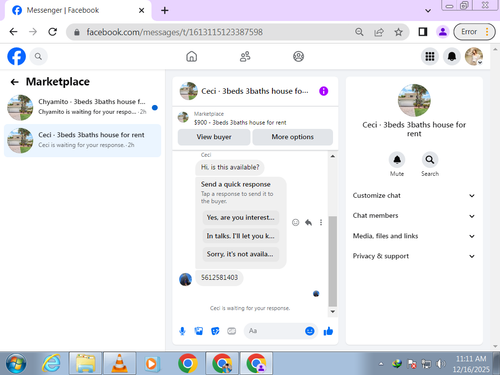Expand Chat members section

[x=413, y=216]
